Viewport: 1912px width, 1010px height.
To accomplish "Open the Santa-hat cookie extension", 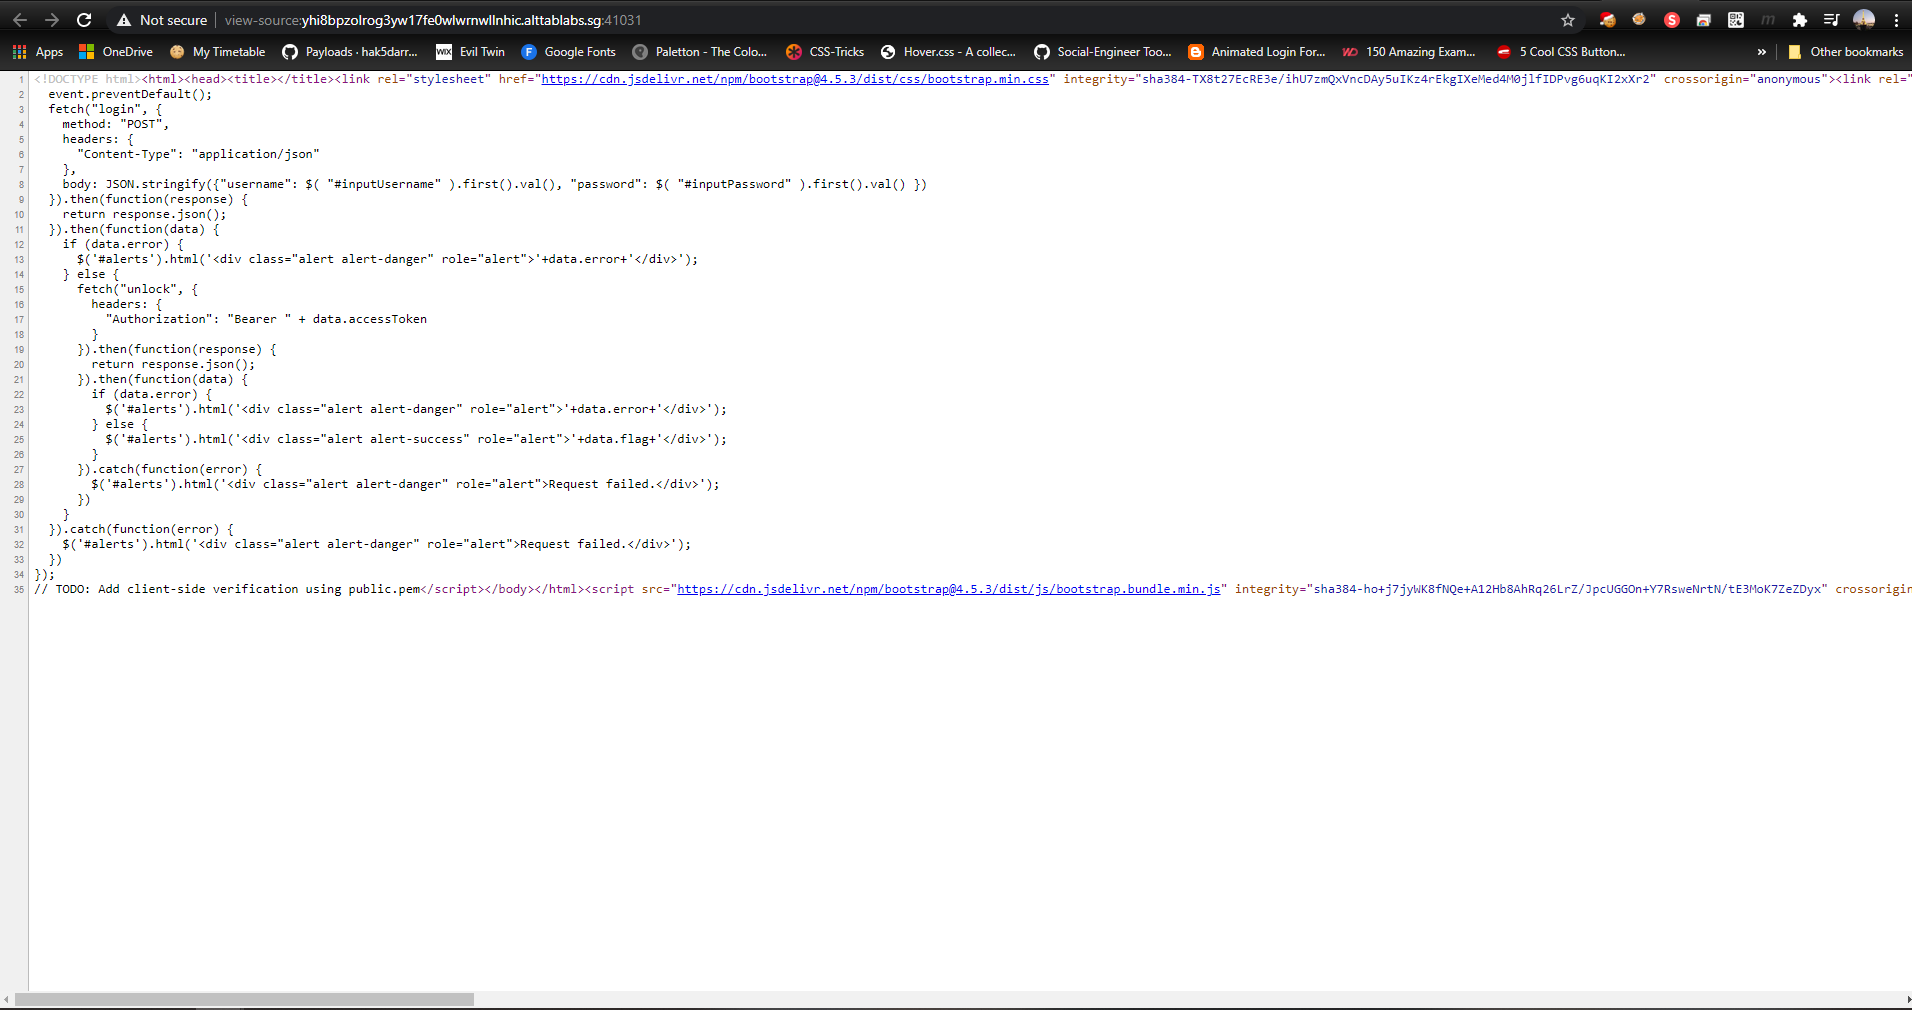I will (1607, 20).
